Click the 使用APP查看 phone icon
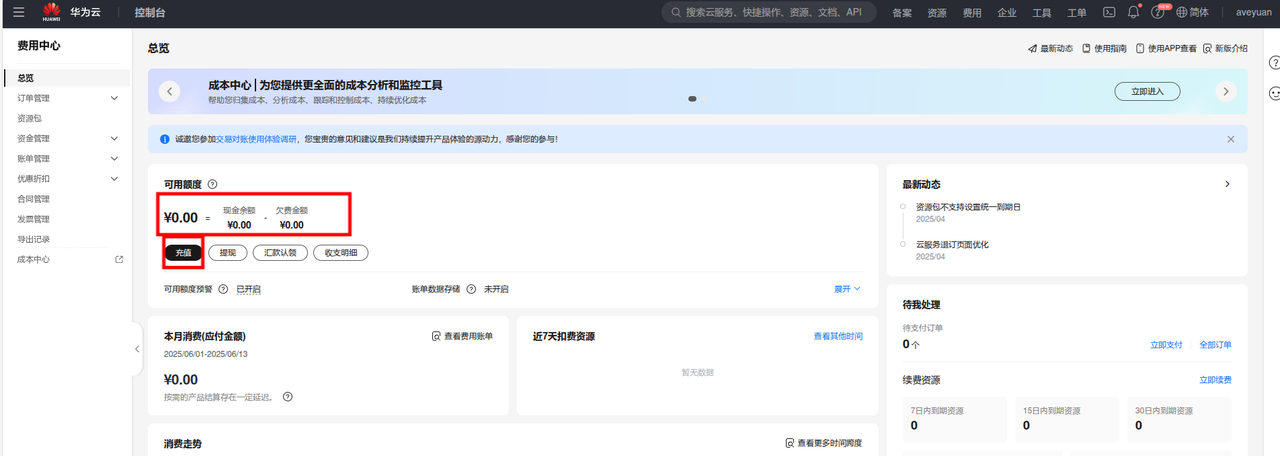The height and width of the screenshot is (456, 1280). click(x=1140, y=48)
